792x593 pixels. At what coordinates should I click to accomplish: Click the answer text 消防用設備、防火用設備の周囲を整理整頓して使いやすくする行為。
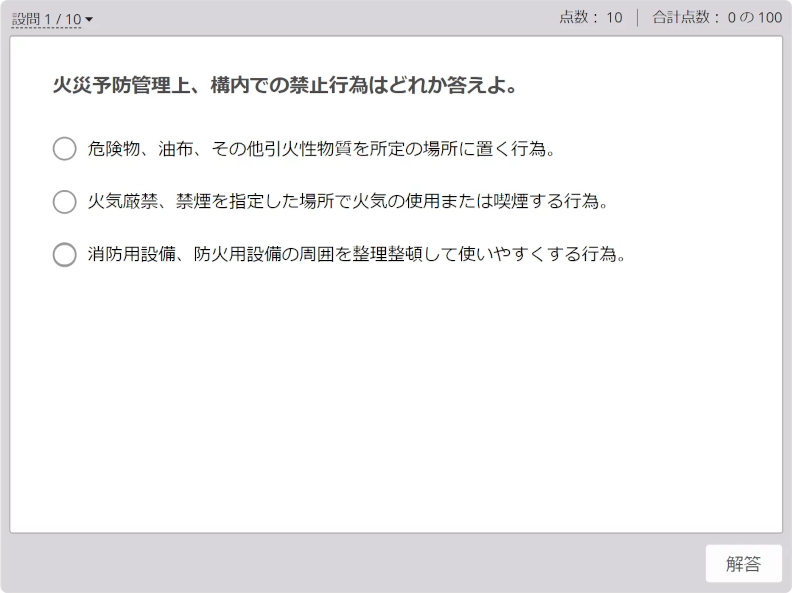(x=357, y=254)
